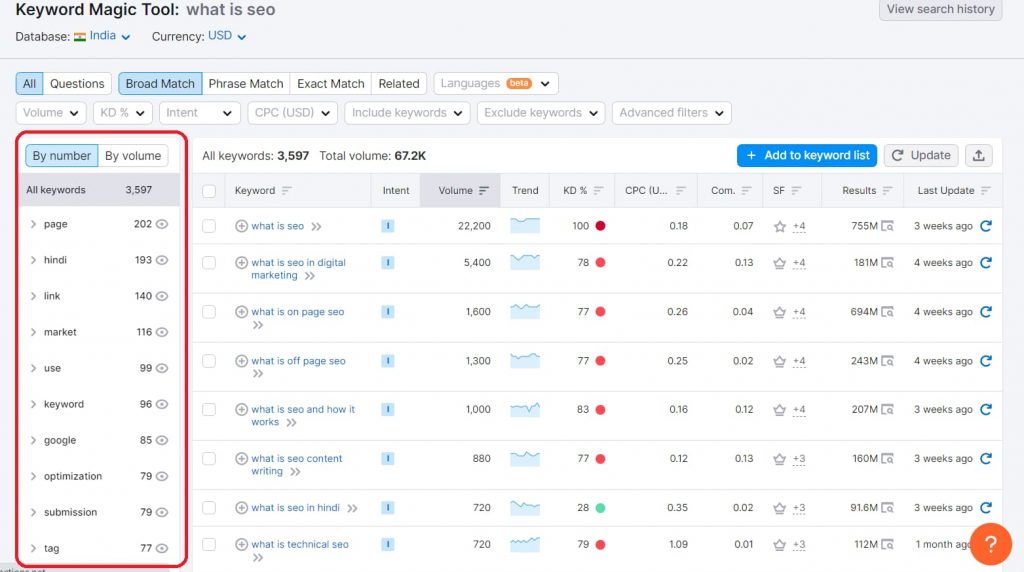
Task: Open 'what is seo in digital marketing' keyword link
Action: pyautogui.click(x=298, y=268)
